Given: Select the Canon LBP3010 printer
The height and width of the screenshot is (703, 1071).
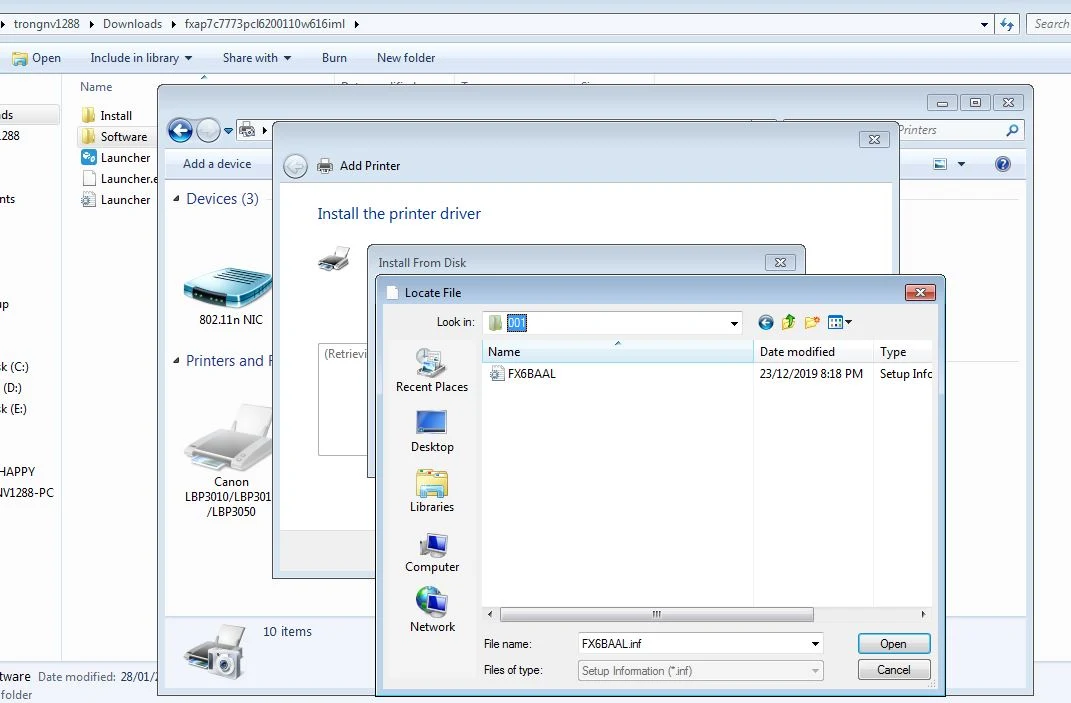Looking at the screenshot, I should [229, 460].
